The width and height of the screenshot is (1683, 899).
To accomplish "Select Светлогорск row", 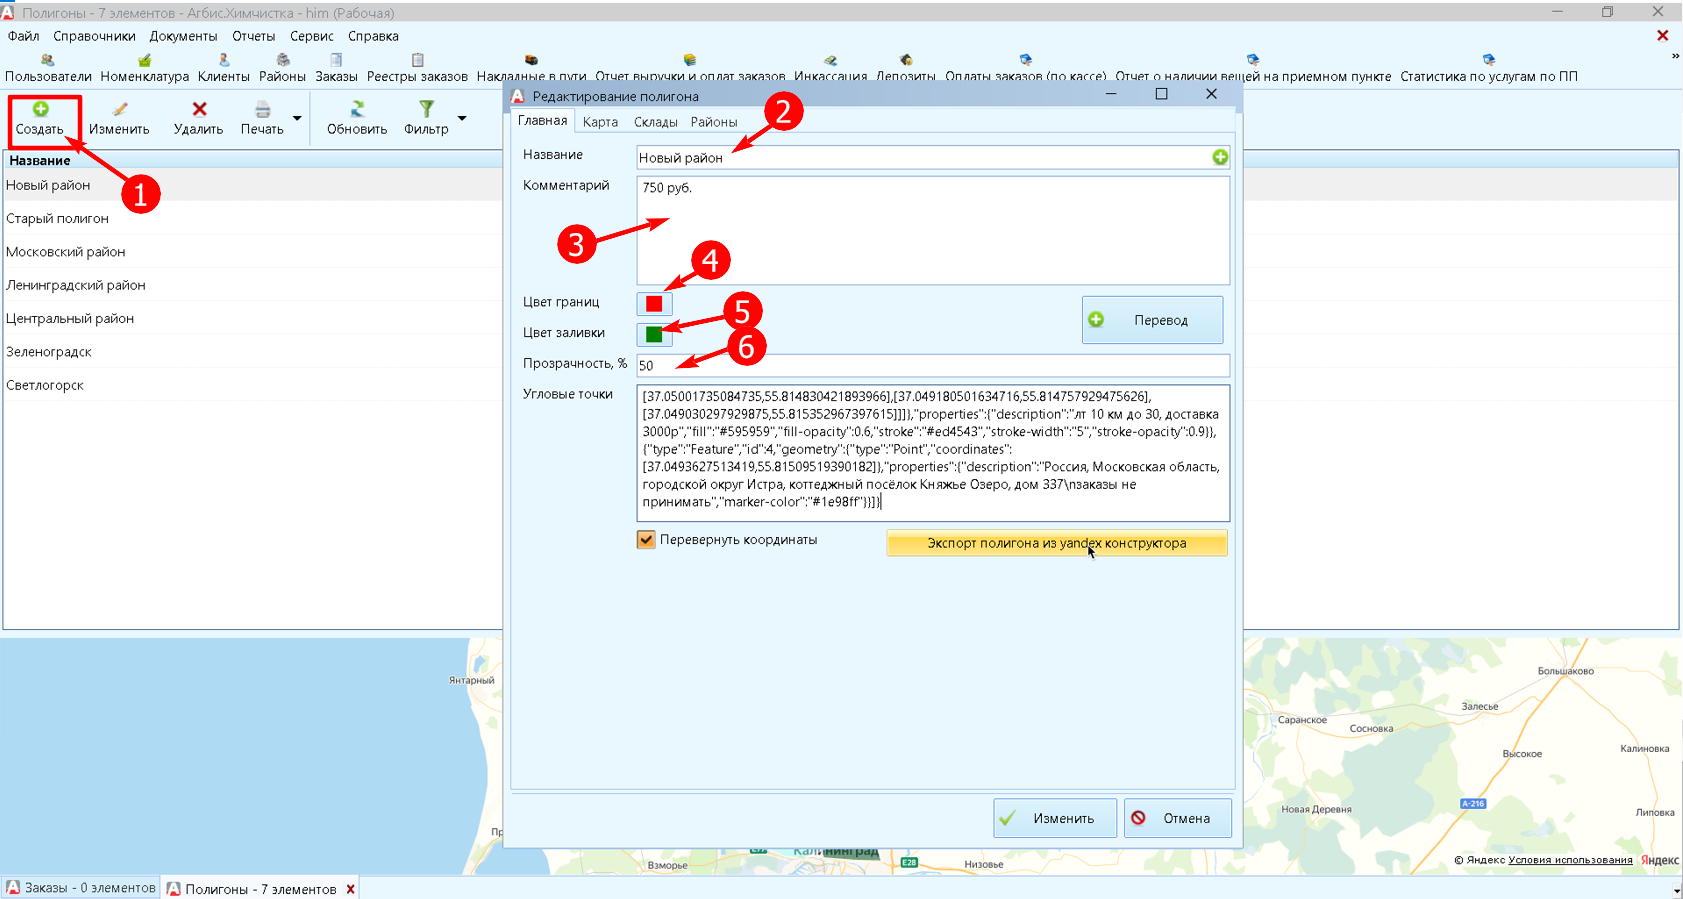I will click(252, 385).
